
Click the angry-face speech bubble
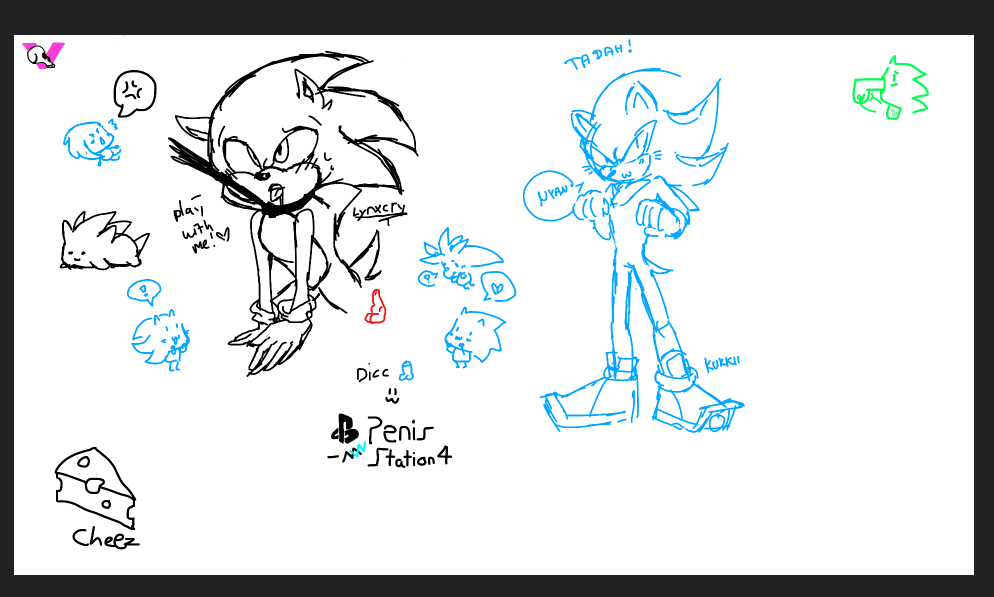point(134,93)
